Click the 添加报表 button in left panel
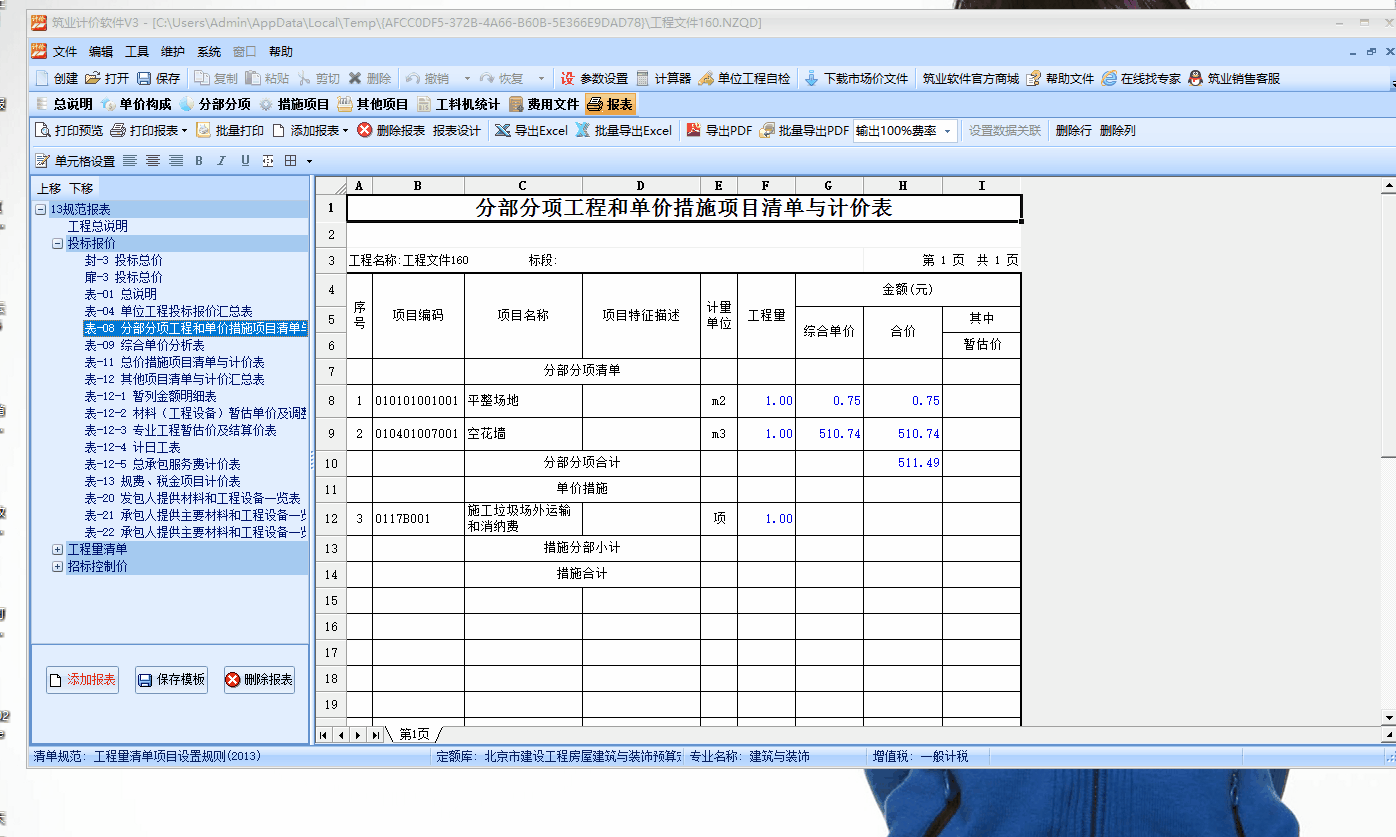 (x=82, y=680)
